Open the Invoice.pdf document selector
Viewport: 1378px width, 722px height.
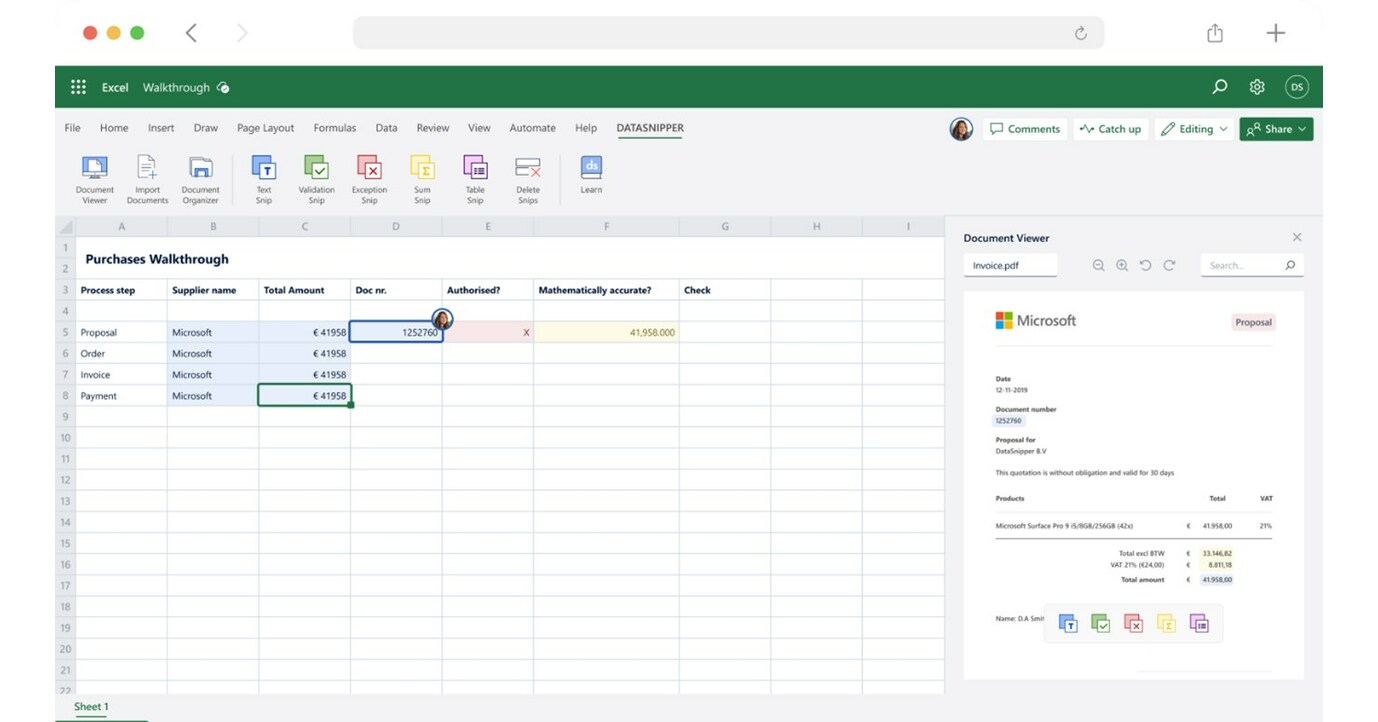click(x=1010, y=266)
